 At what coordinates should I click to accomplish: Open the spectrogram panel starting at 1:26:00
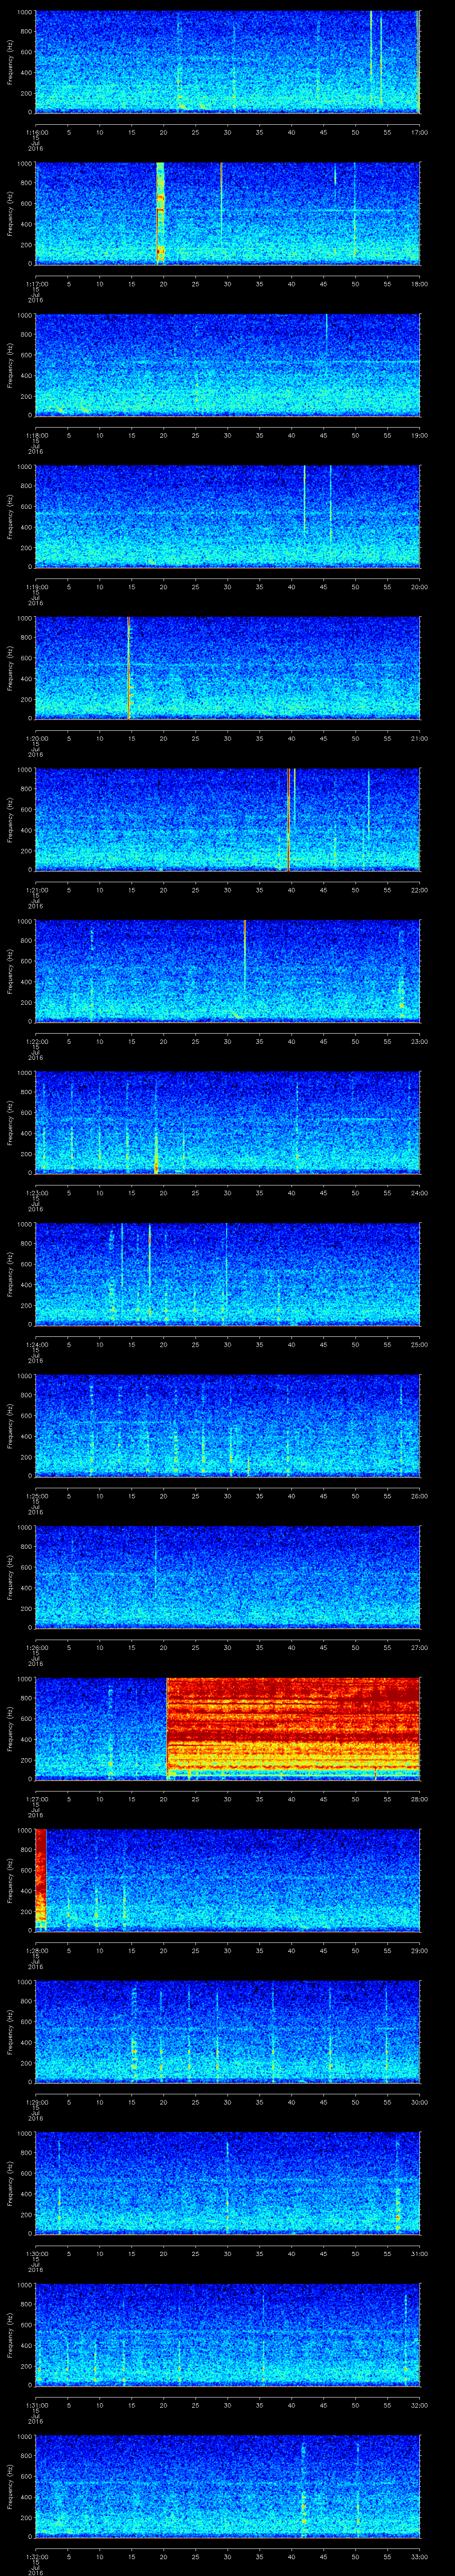[x=227, y=1576]
